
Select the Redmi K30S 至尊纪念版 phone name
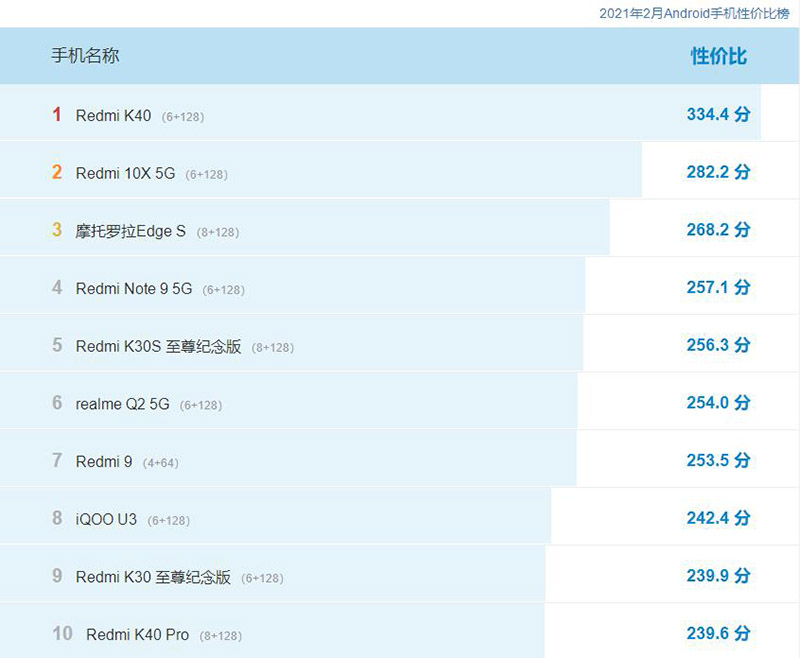(159, 346)
